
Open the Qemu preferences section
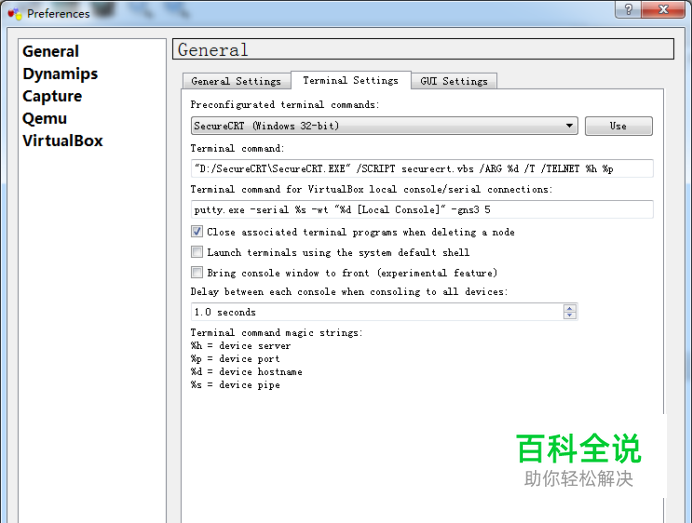click(x=45, y=118)
